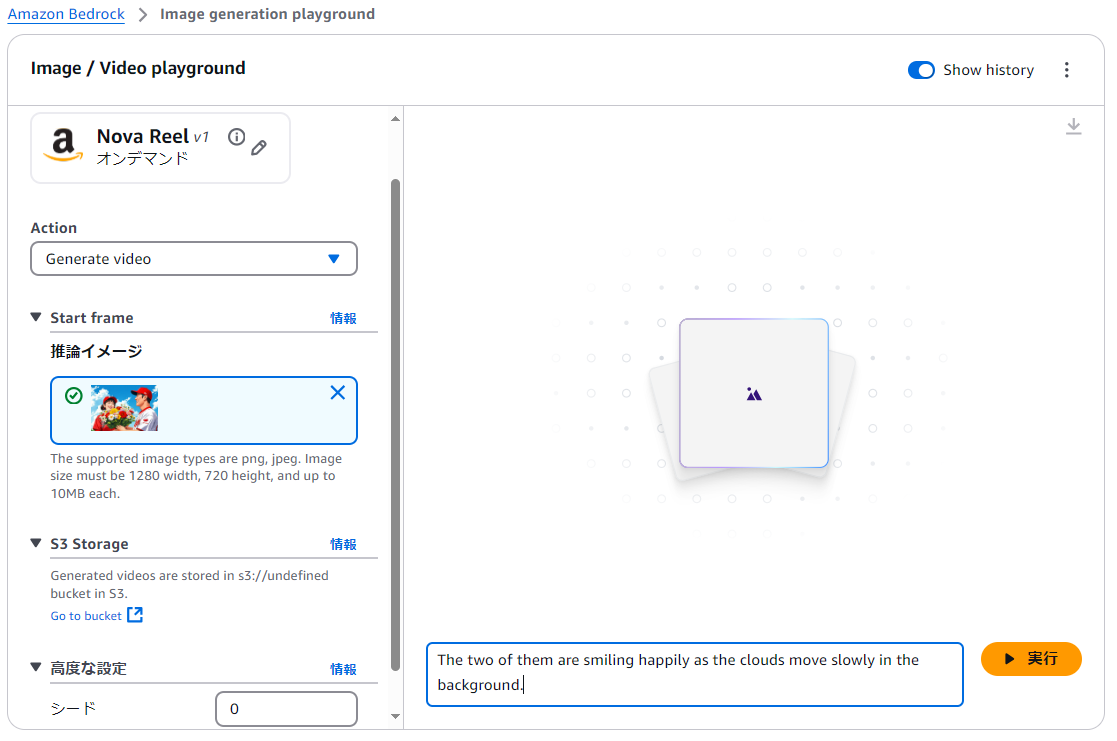Open the three-dot options menu
Screen dimensions: 1117x741
1066,70
